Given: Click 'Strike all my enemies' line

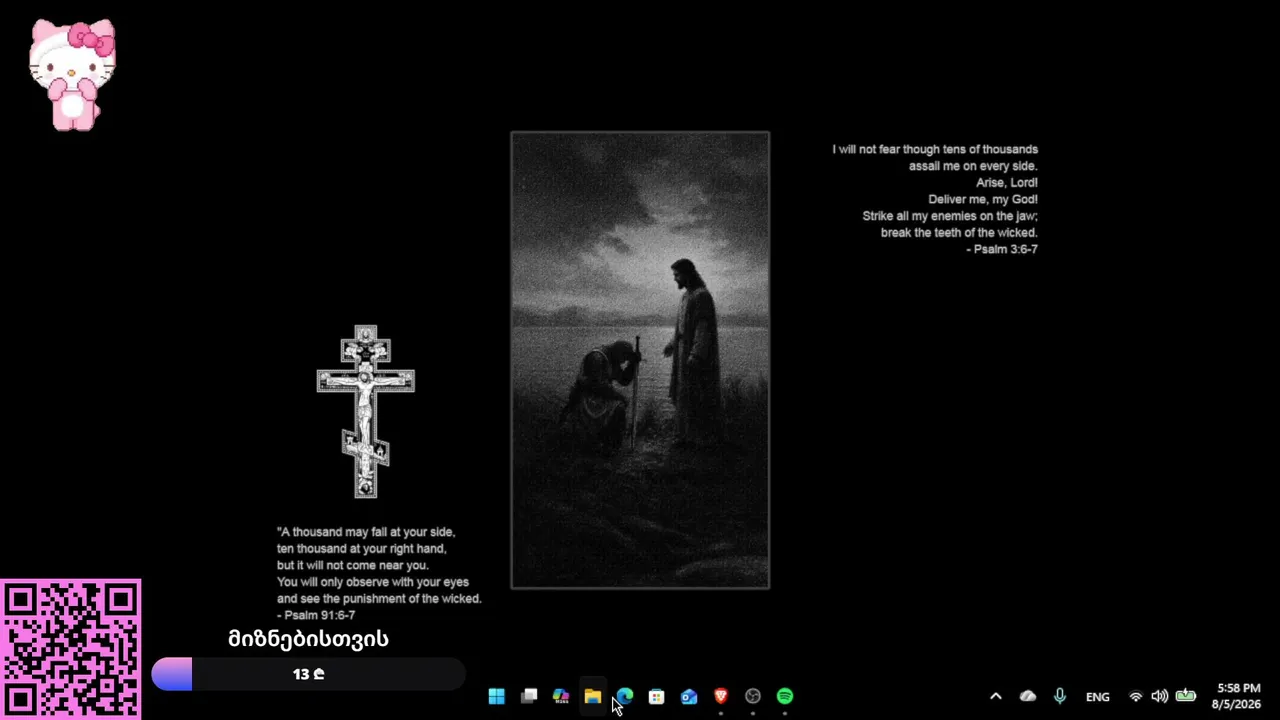Looking at the screenshot, I should pos(950,216).
